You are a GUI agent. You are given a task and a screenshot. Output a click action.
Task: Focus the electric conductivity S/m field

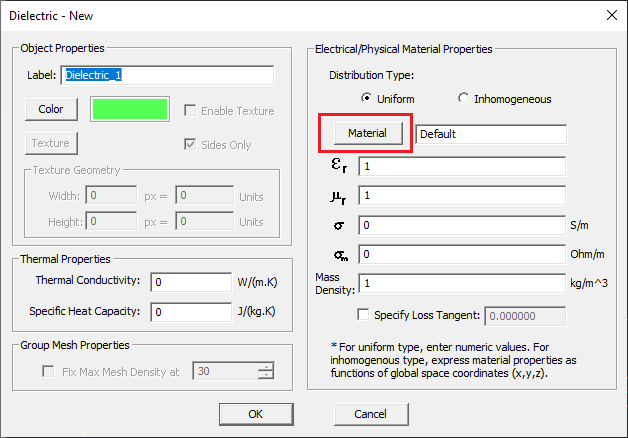[x=463, y=226]
